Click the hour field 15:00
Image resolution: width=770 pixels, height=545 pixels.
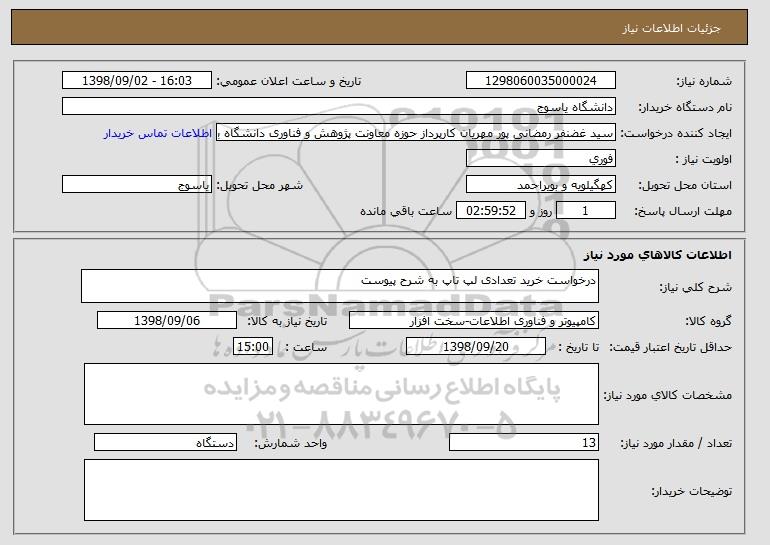coord(253,347)
